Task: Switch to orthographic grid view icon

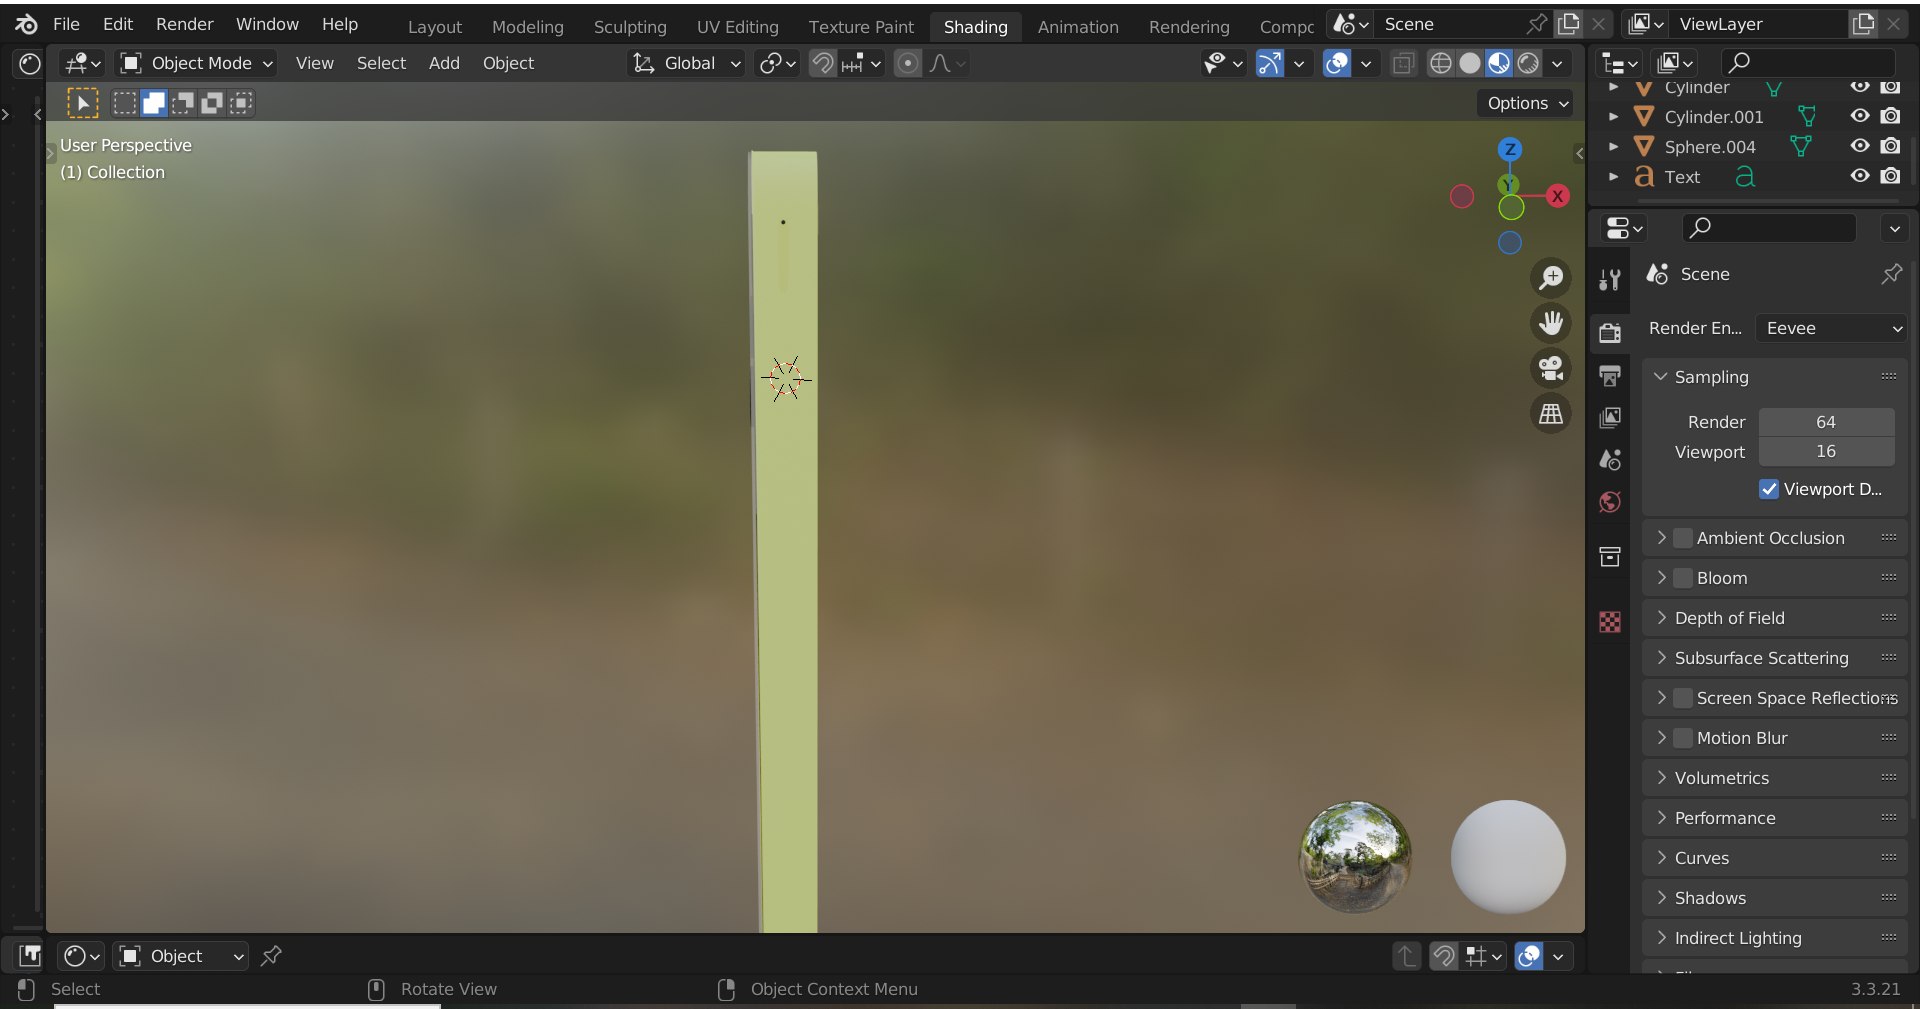Action: pyautogui.click(x=1551, y=413)
